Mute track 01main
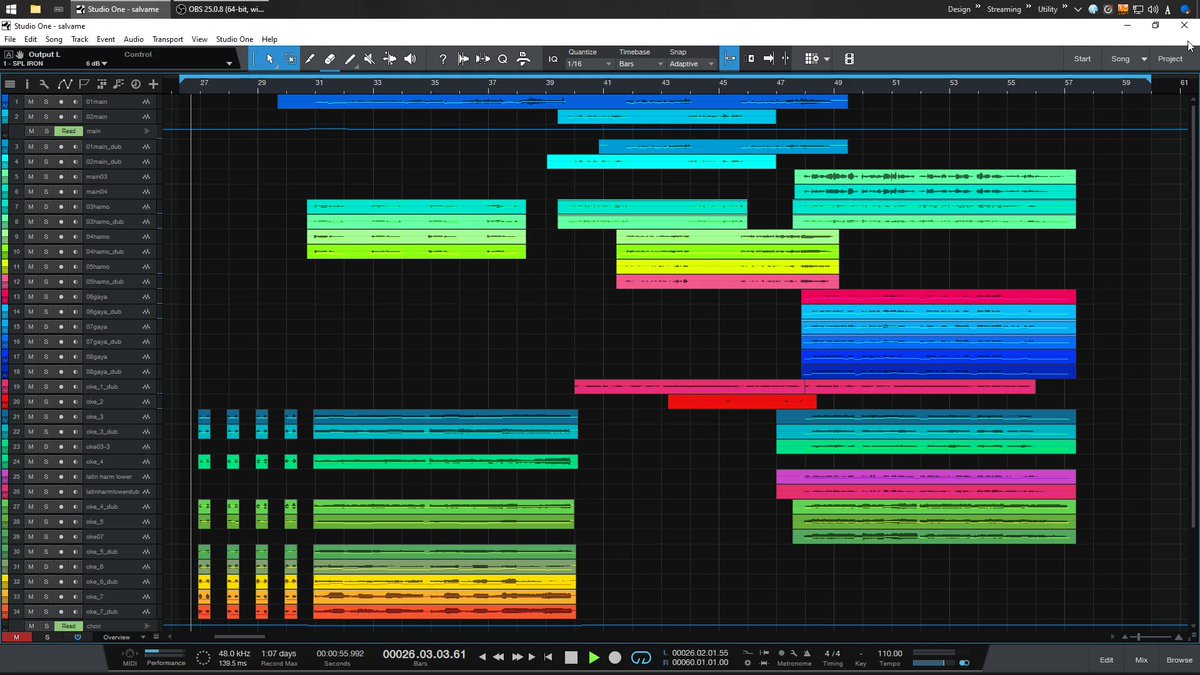Viewport: 1200px width, 675px height. point(31,102)
